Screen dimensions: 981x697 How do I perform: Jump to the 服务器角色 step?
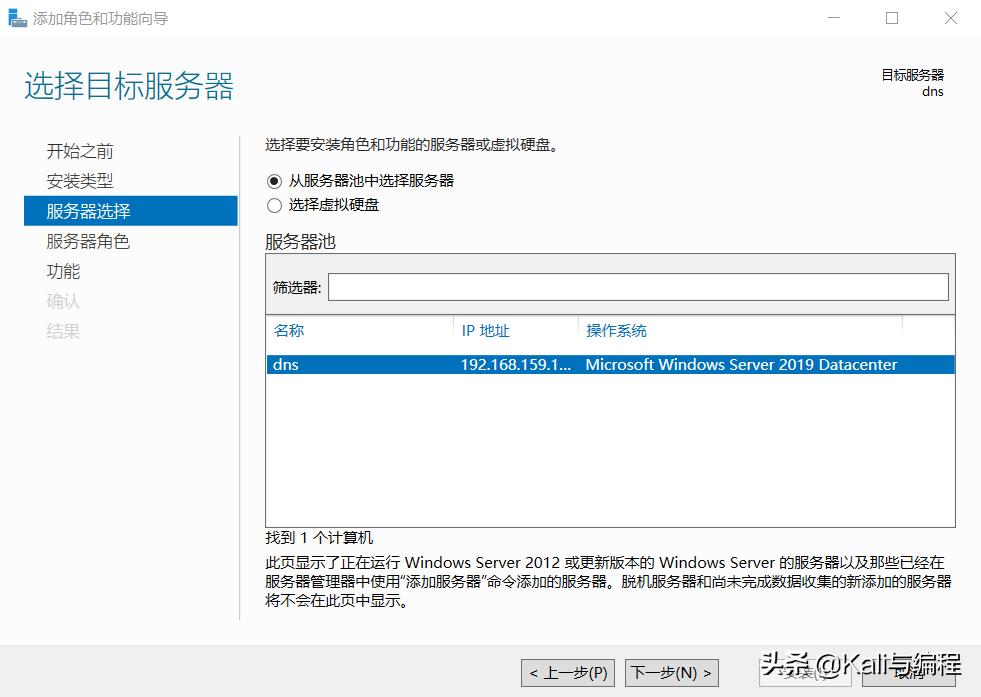(90, 241)
